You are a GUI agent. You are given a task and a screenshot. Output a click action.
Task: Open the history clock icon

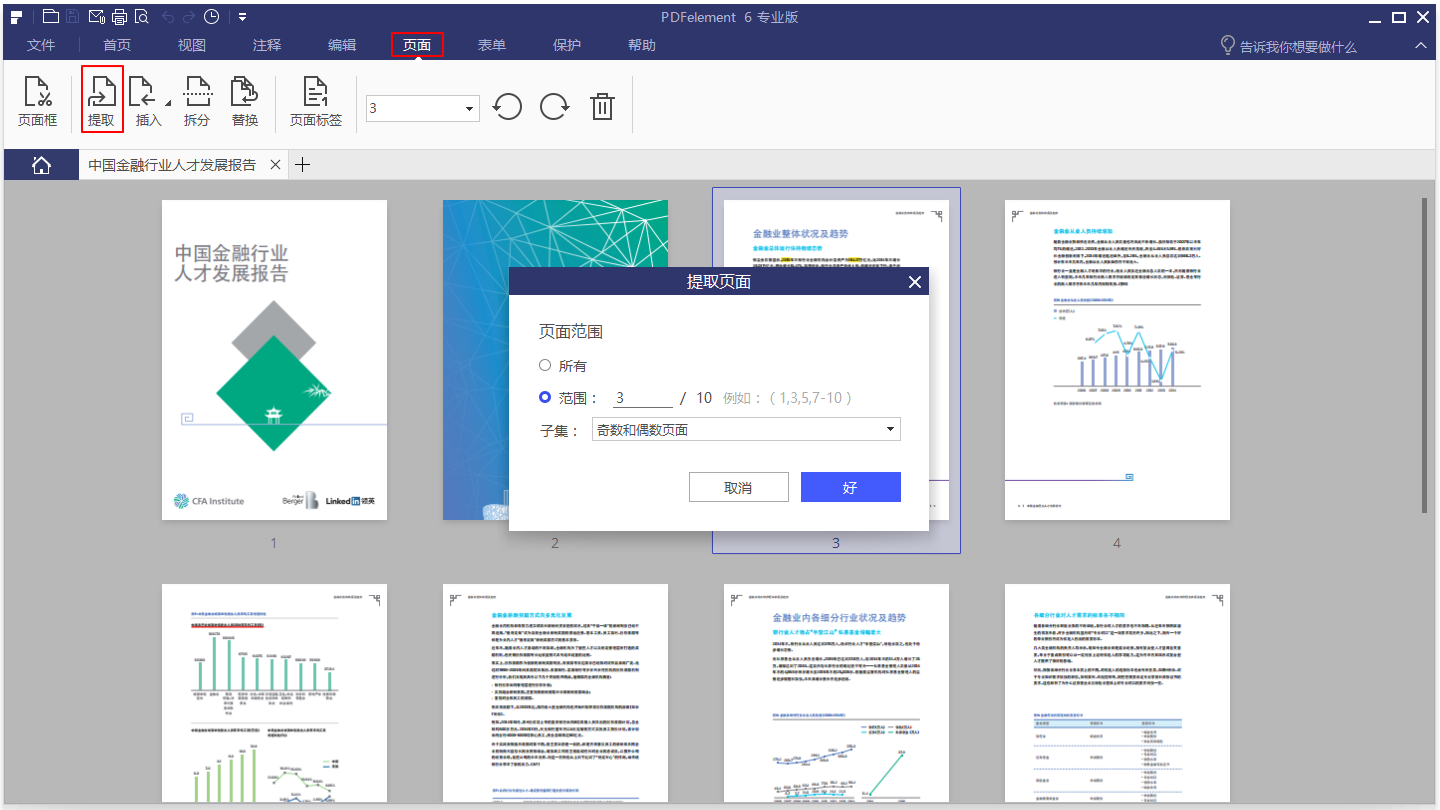[x=212, y=17]
